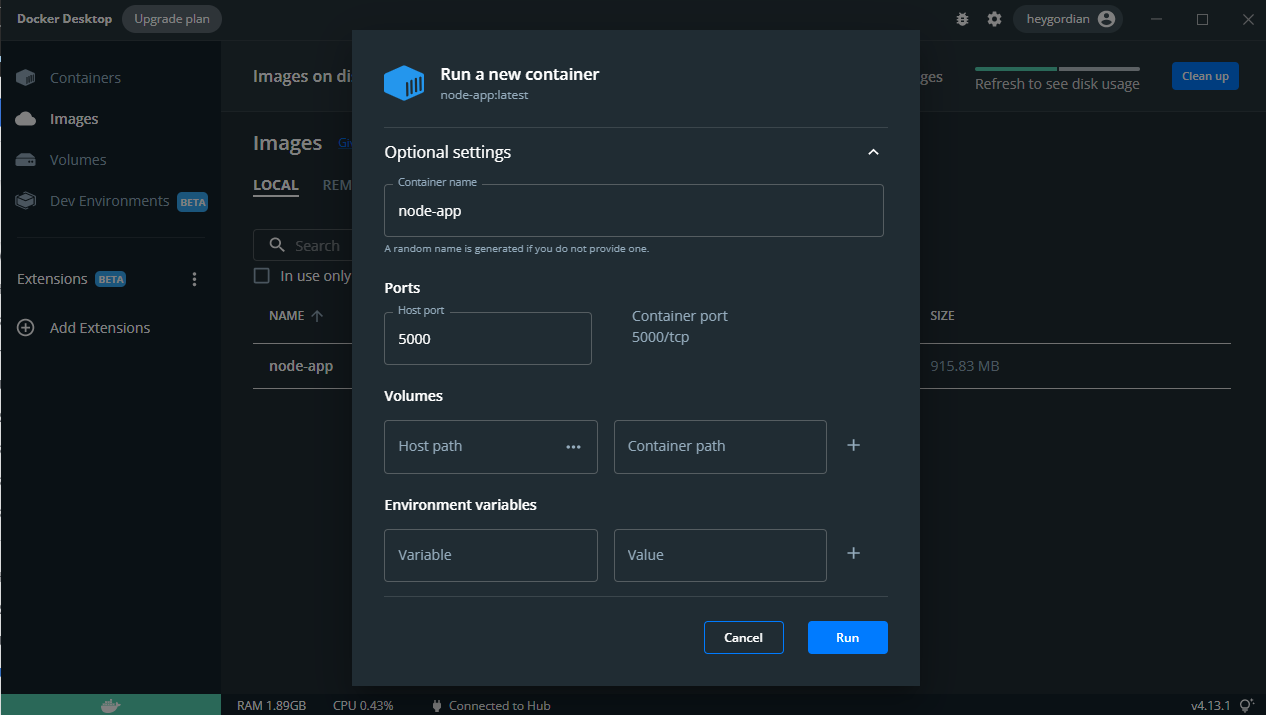This screenshot has height=715, width=1266.
Task: Open the Volumes section
Action: tap(78, 160)
